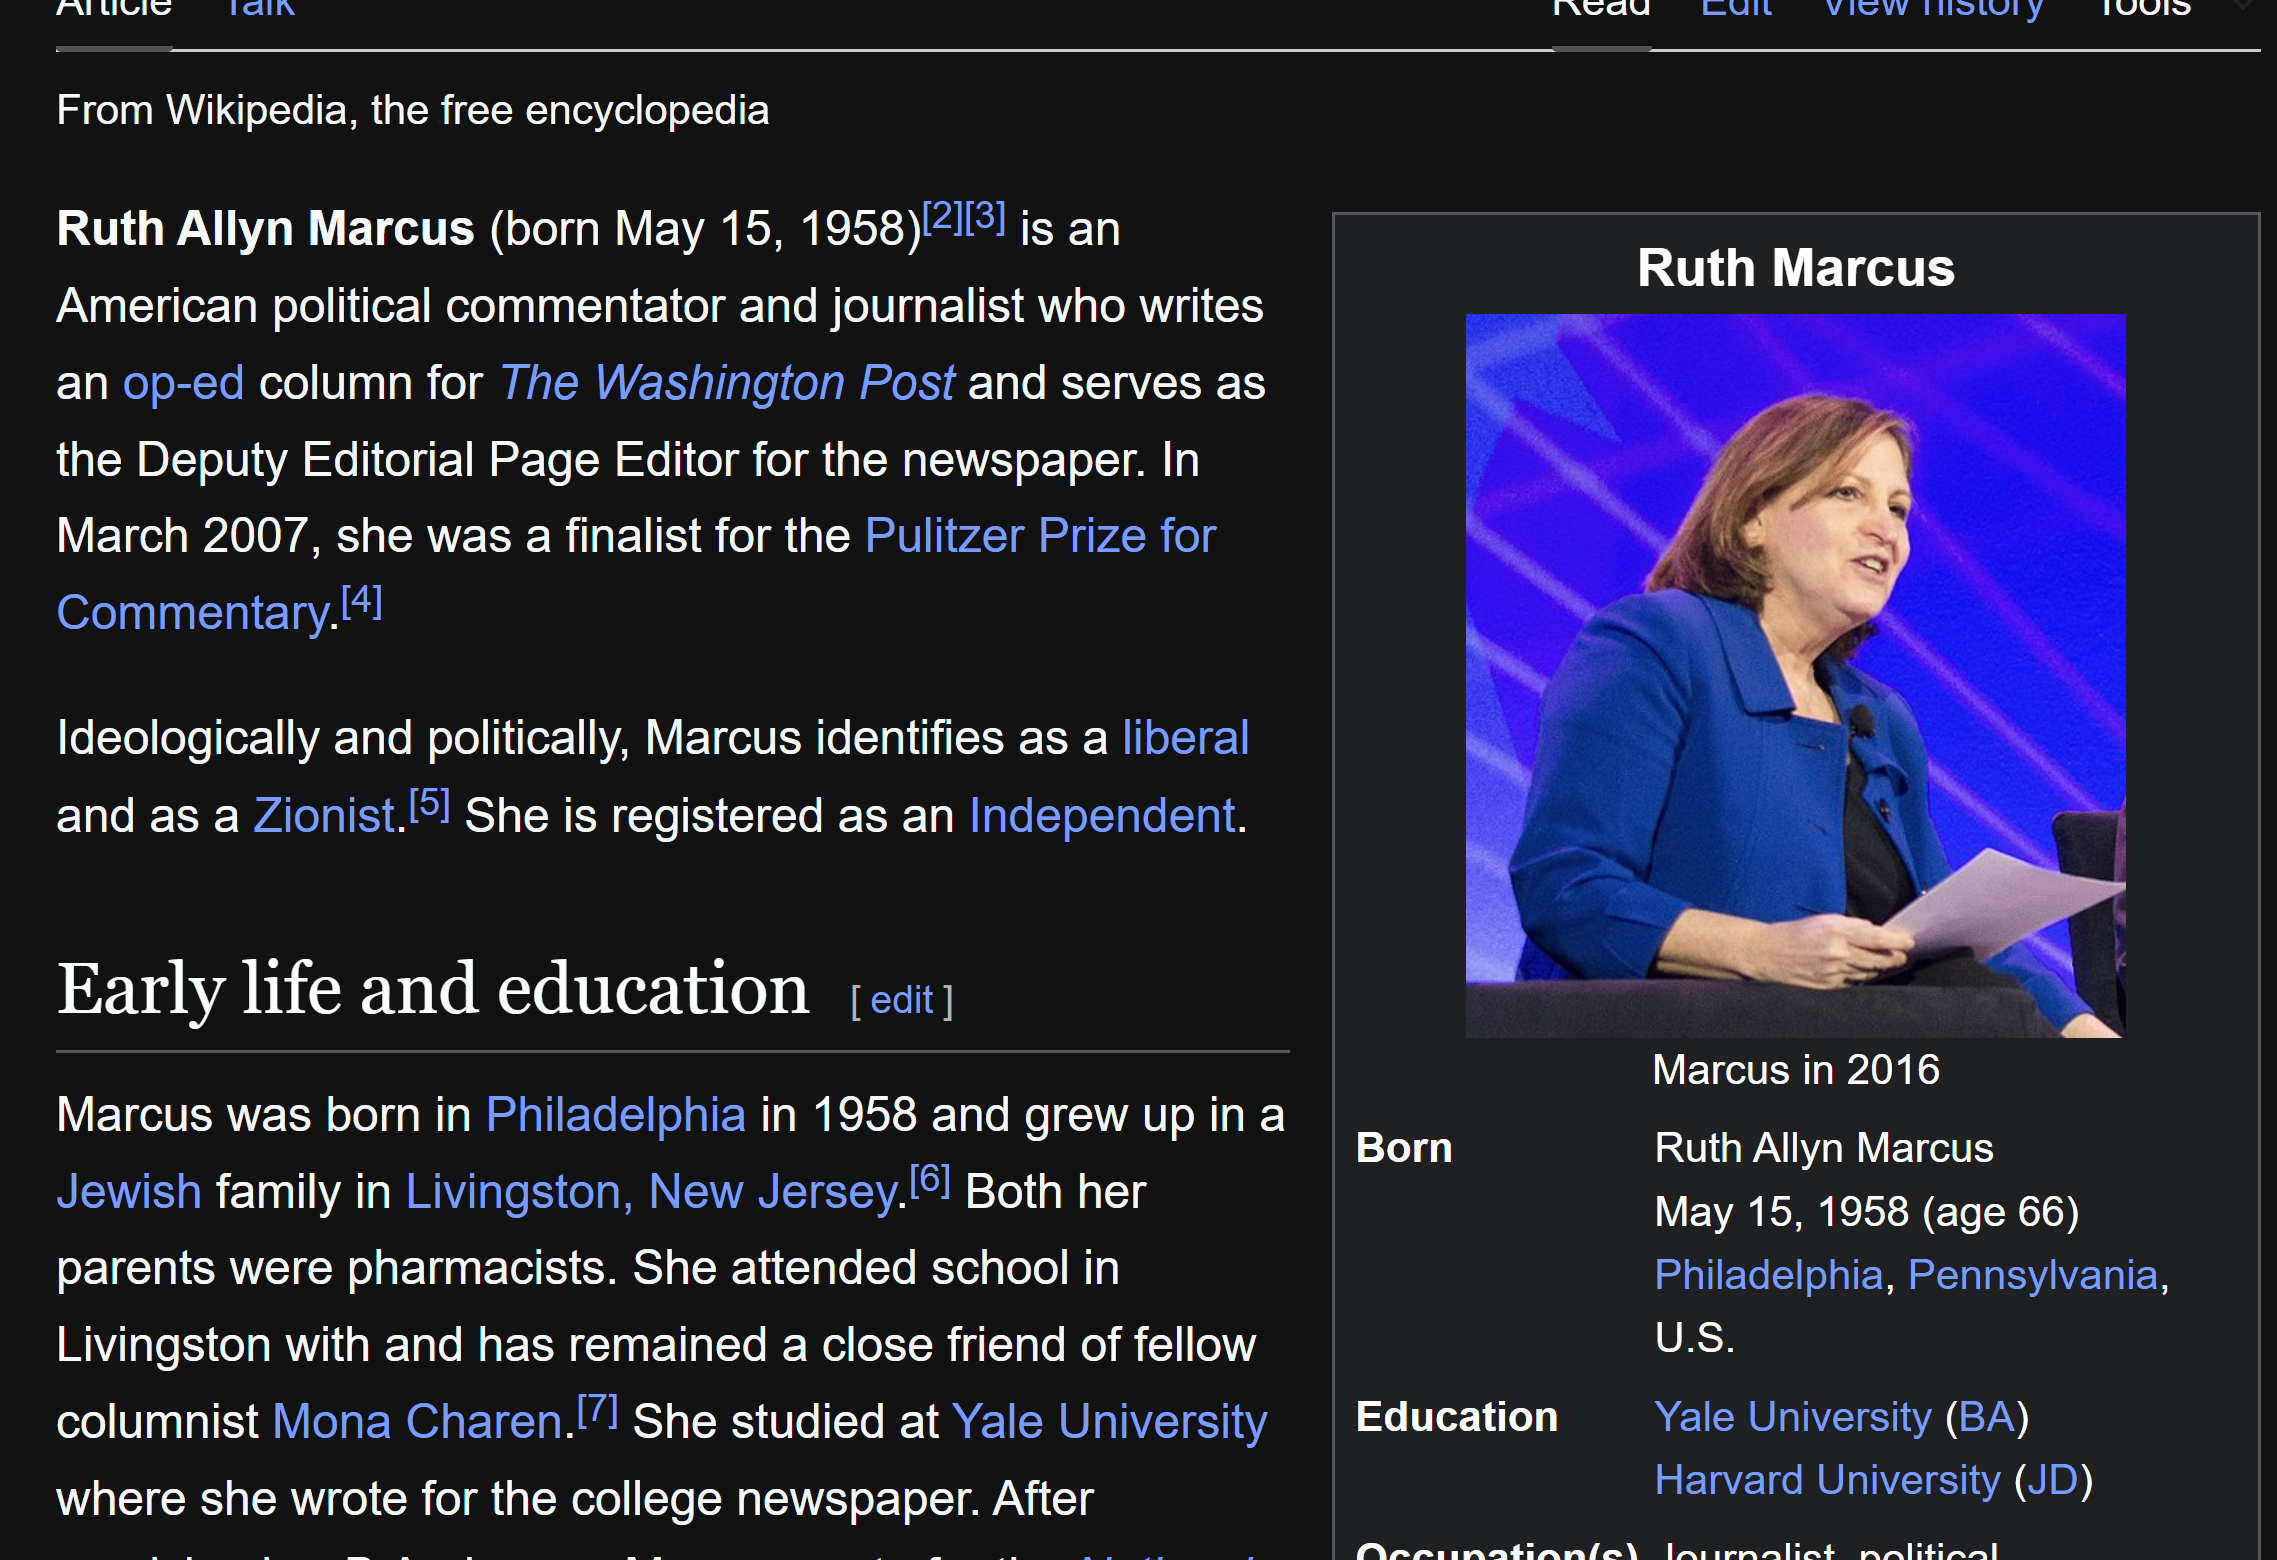Image resolution: width=2277 pixels, height=1560 pixels.
Task: Follow the op-ed link
Action: [x=183, y=383]
